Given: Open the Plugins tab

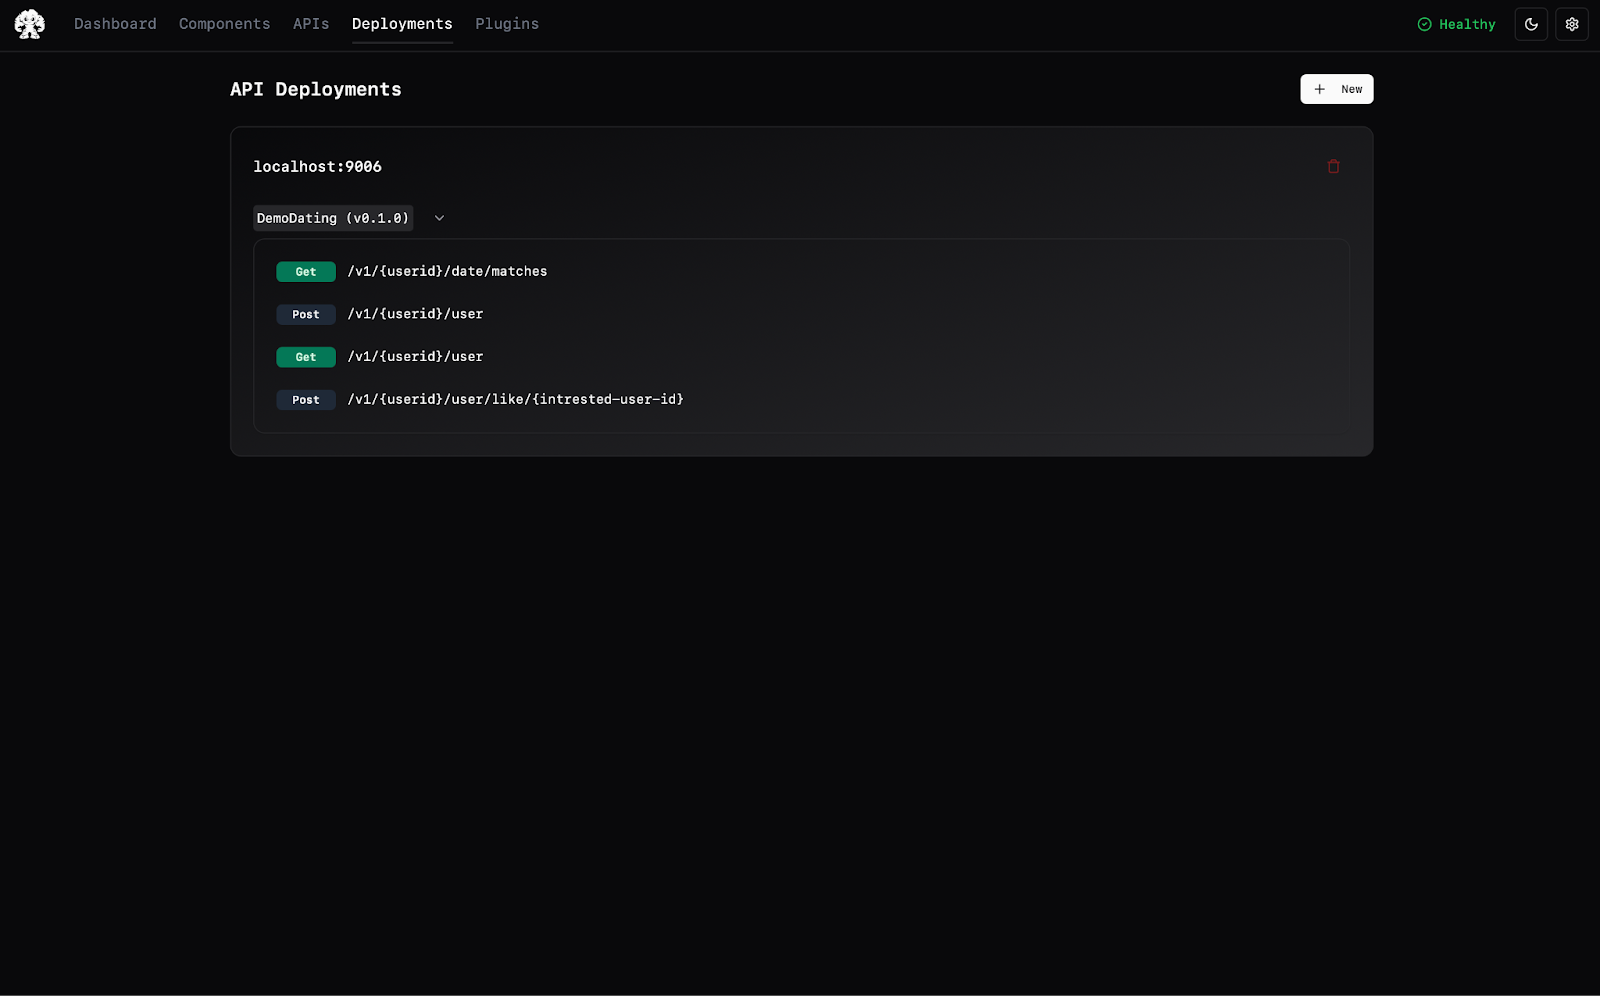Looking at the screenshot, I should [x=507, y=24].
